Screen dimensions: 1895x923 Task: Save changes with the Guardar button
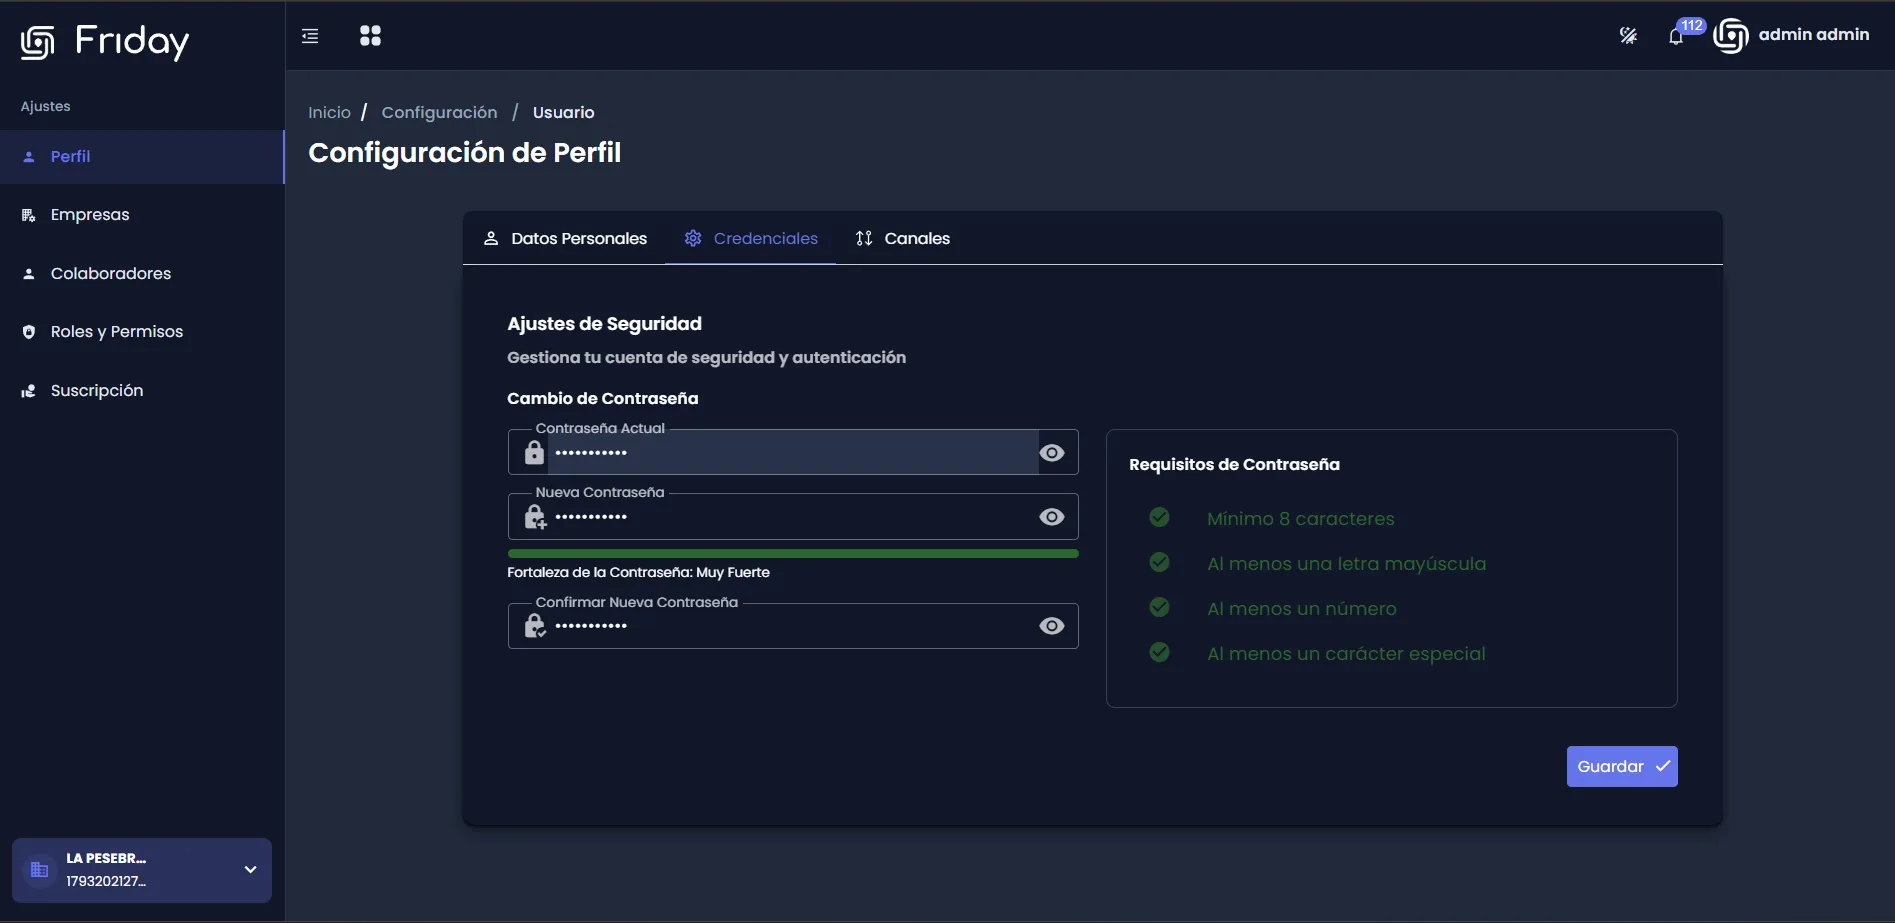(x=1622, y=767)
